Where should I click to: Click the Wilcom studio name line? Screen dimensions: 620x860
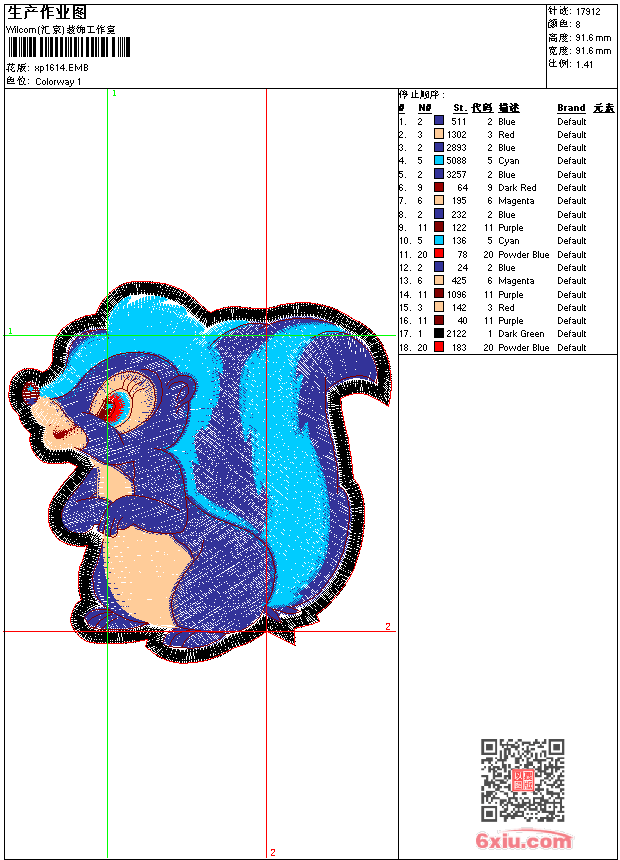(x=60, y=30)
